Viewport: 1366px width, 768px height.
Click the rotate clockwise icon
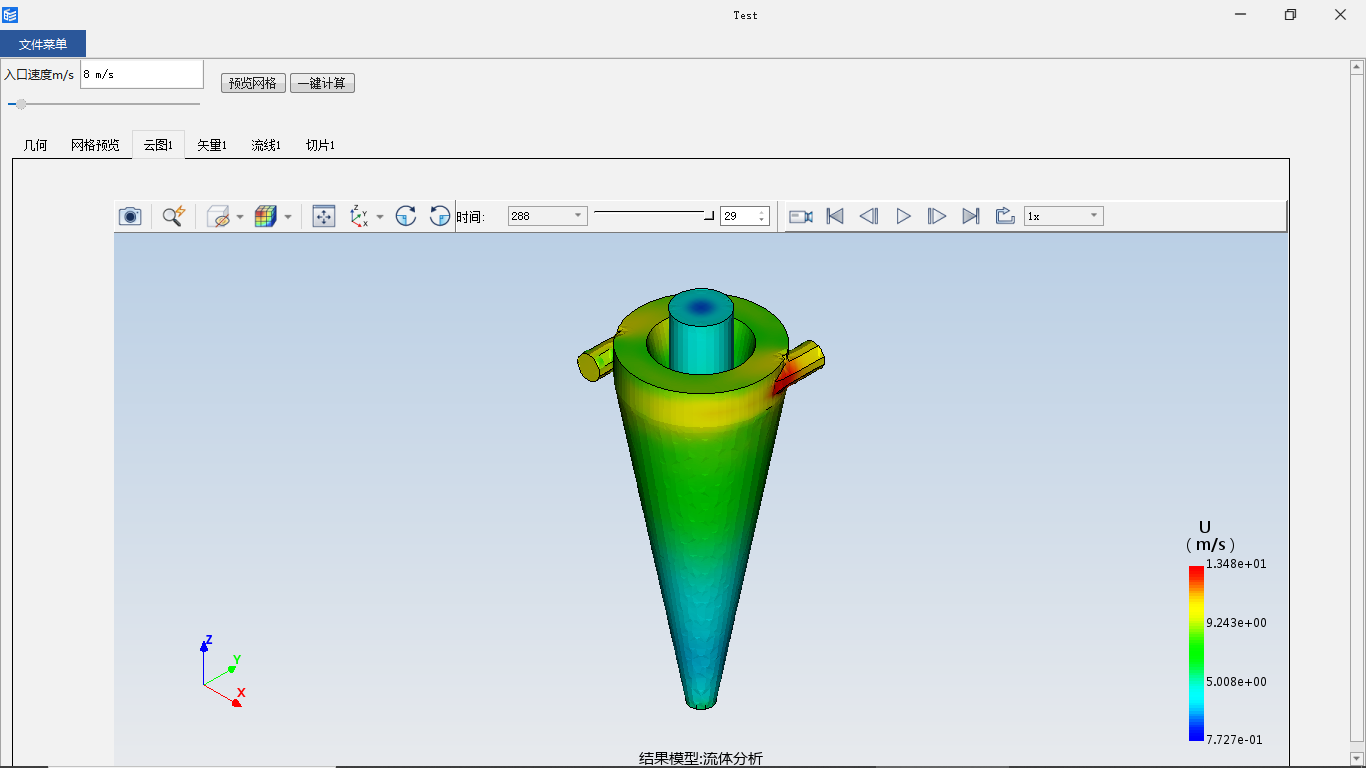(406, 216)
